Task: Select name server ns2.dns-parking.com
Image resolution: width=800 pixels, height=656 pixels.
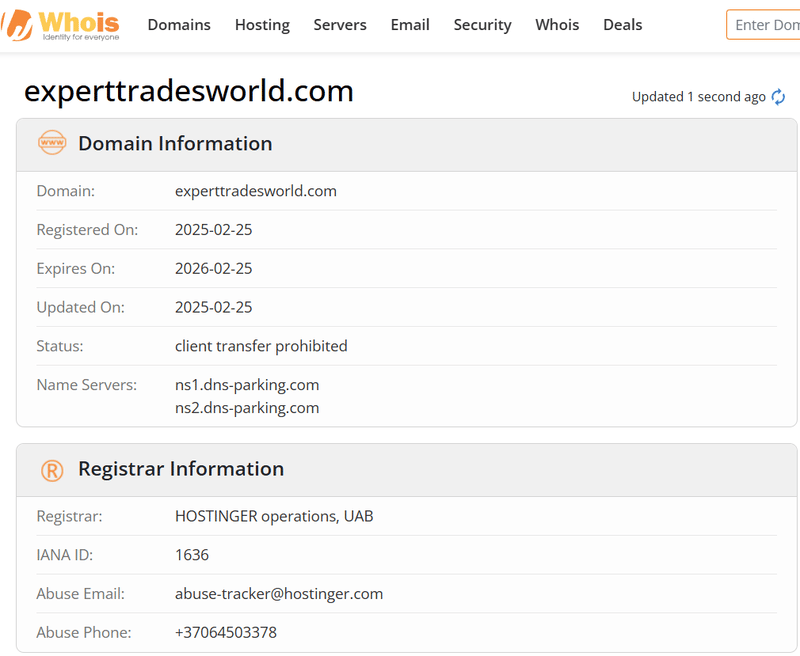Action: tap(247, 408)
